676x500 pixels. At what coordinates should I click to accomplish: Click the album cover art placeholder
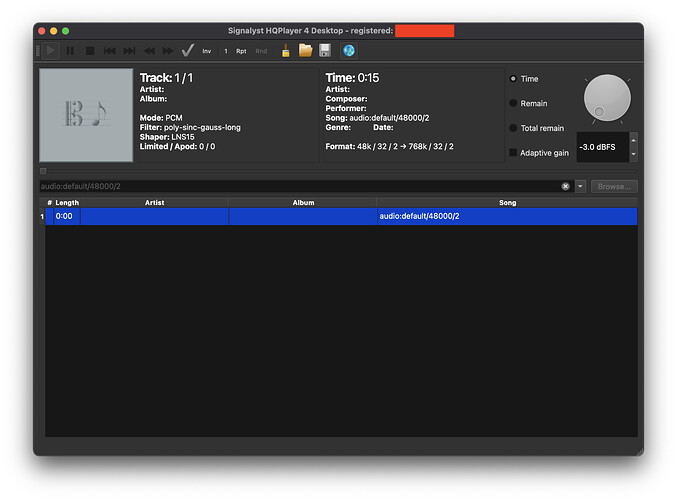86,115
